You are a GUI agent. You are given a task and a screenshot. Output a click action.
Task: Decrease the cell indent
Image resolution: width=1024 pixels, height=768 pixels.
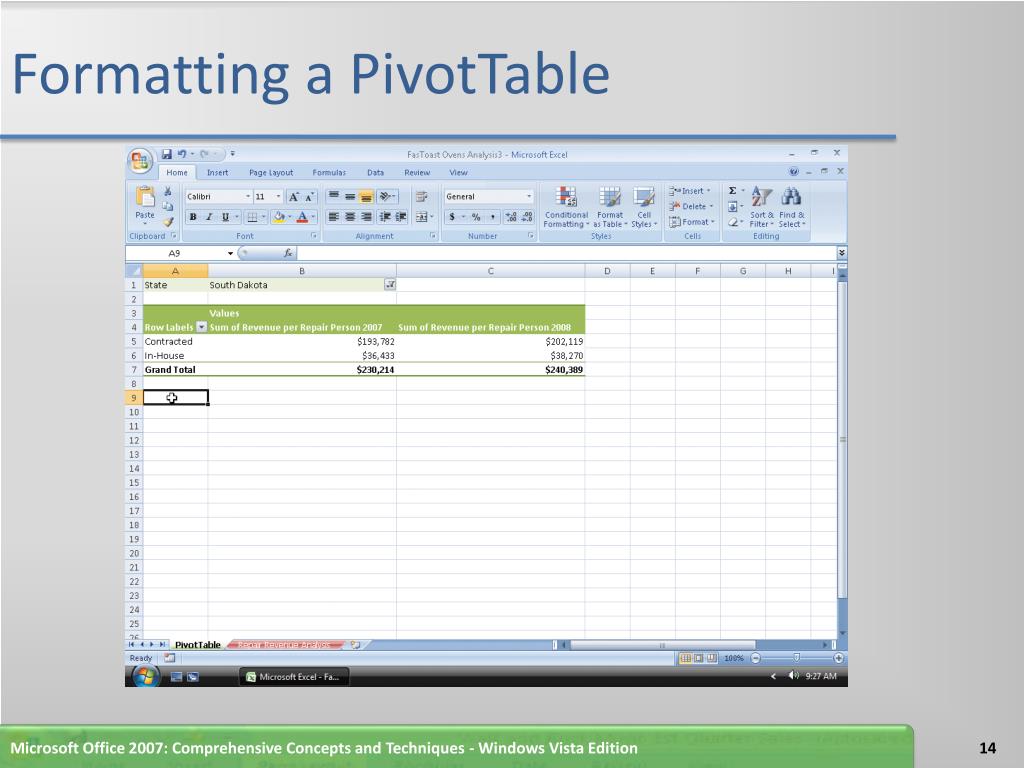tap(385, 217)
